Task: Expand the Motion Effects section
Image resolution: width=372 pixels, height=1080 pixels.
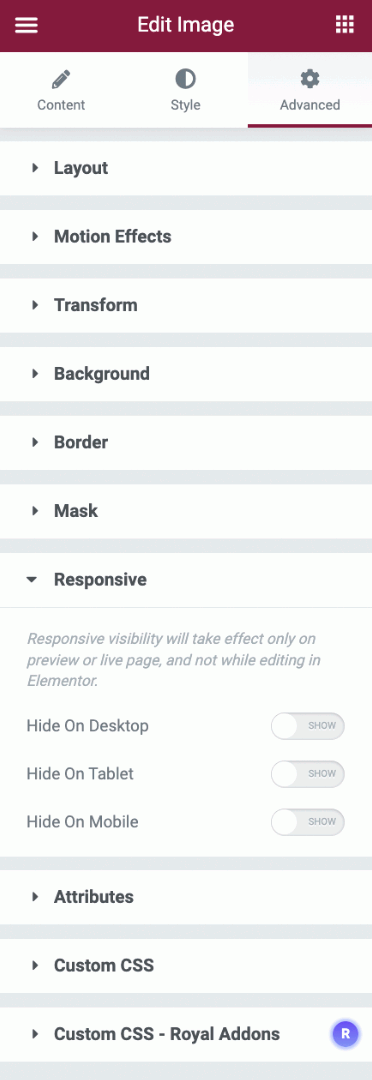Action: (186, 237)
